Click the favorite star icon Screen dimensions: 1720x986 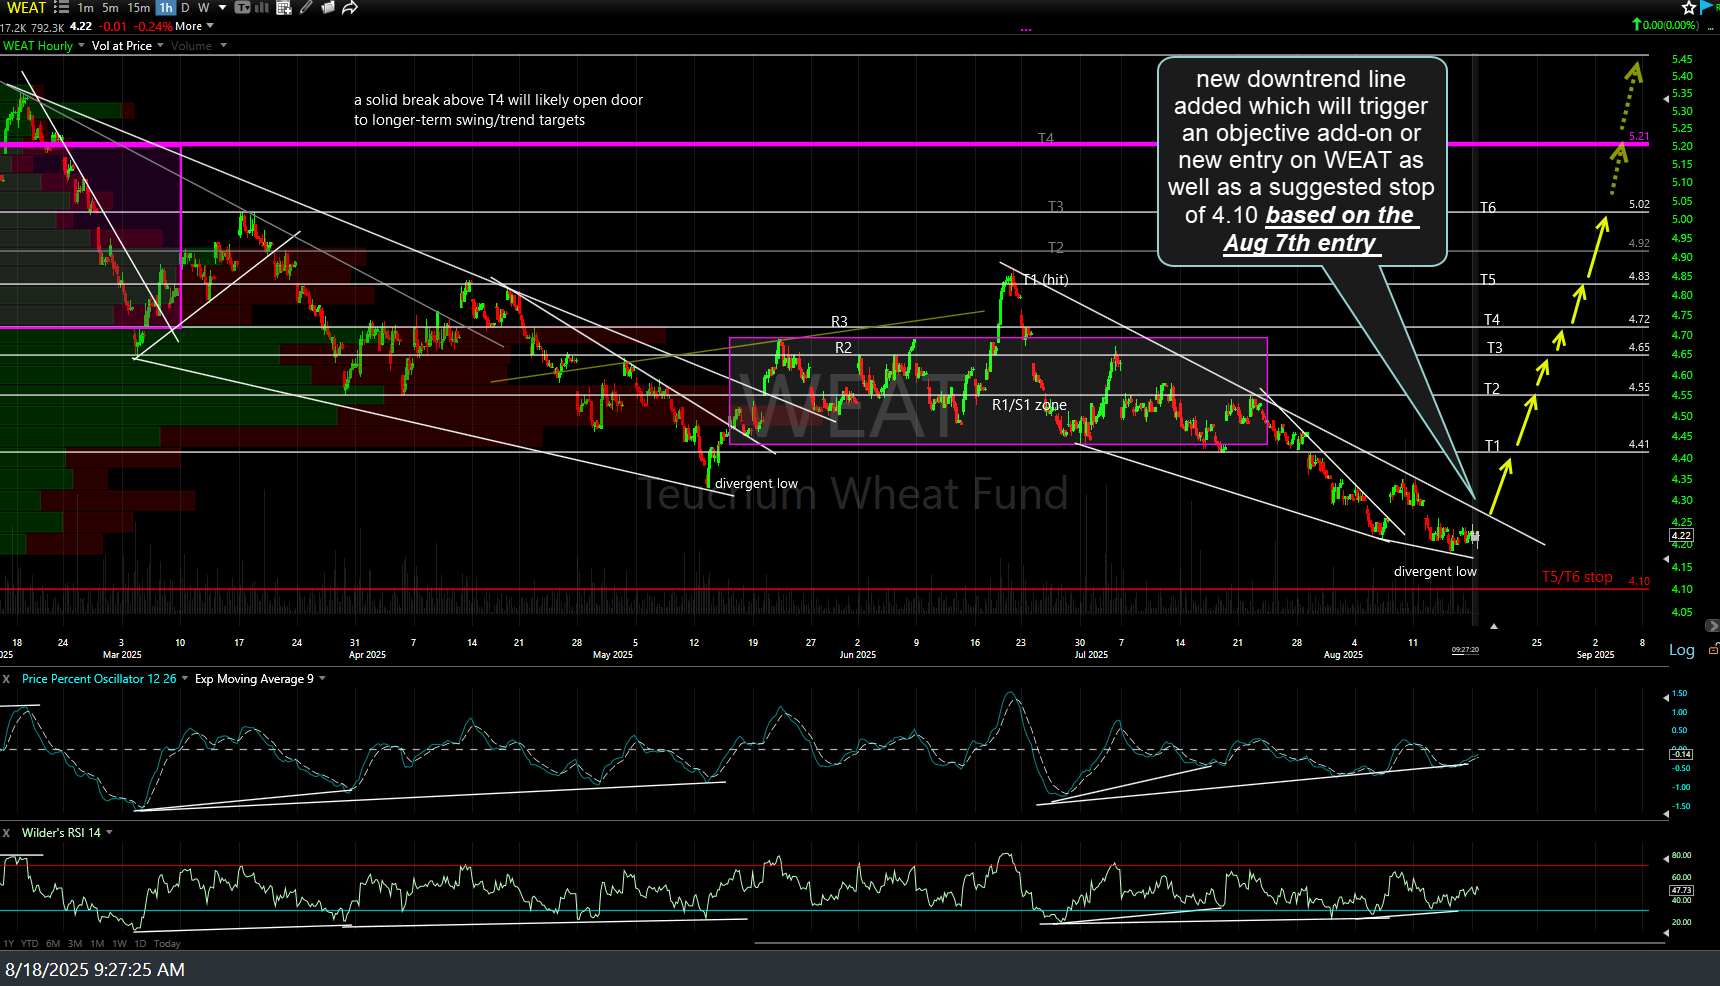(x=1689, y=7)
